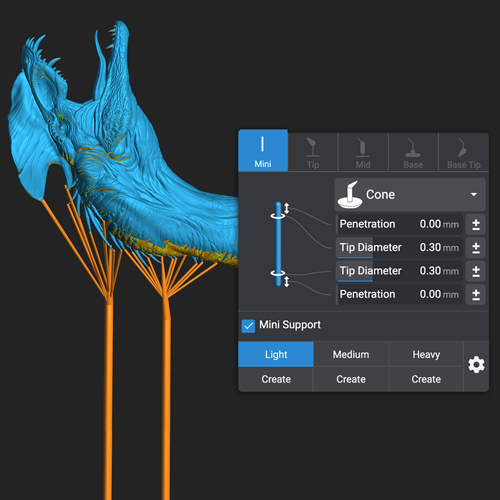Click Create under the Heavy preset
Screen dimensions: 500x500
click(426, 379)
